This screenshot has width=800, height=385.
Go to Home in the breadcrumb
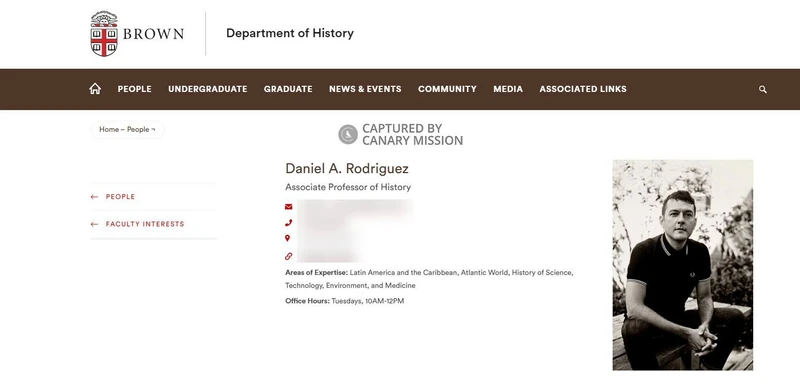click(x=109, y=130)
